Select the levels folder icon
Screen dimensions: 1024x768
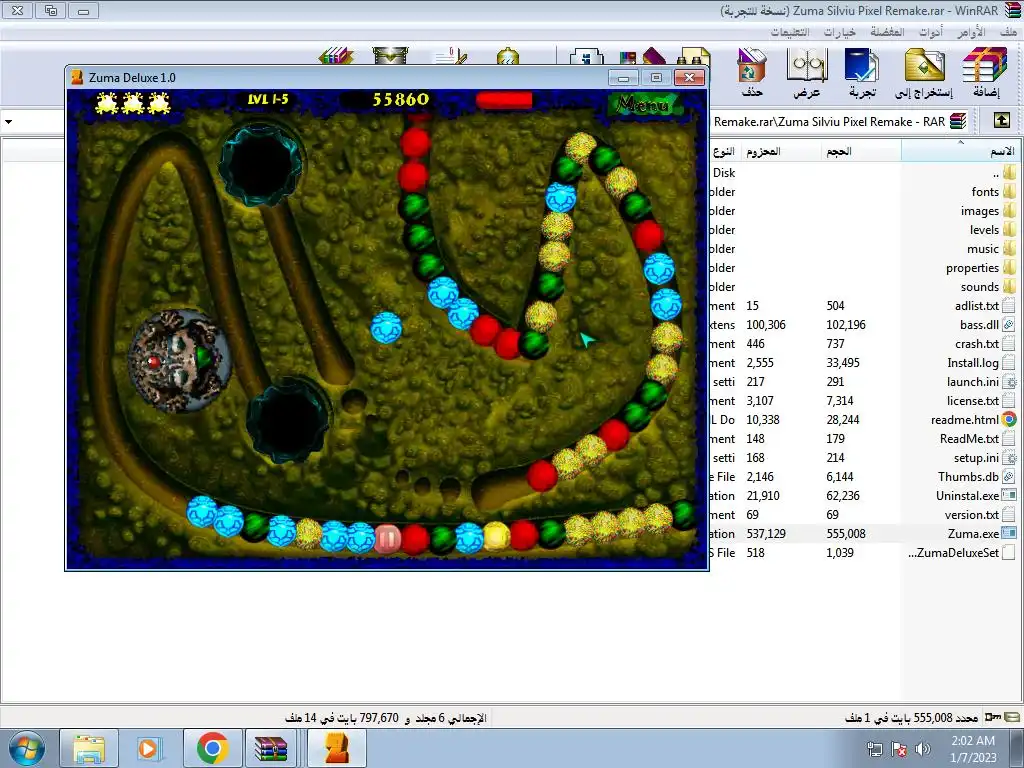click(x=1010, y=229)
